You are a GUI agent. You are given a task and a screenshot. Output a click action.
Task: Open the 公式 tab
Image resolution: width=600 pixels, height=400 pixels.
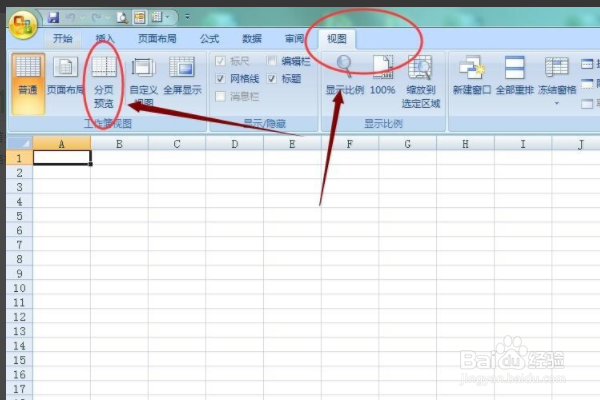(x=209, y=39)
